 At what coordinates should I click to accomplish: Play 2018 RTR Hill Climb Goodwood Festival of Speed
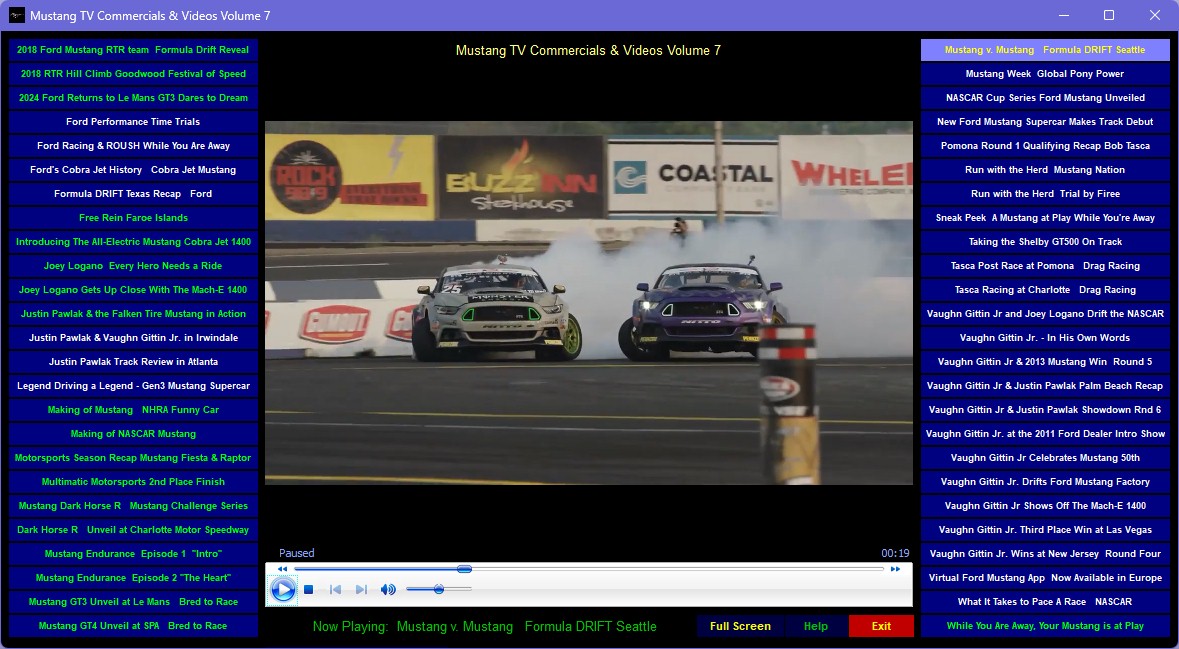coord(133,74)
